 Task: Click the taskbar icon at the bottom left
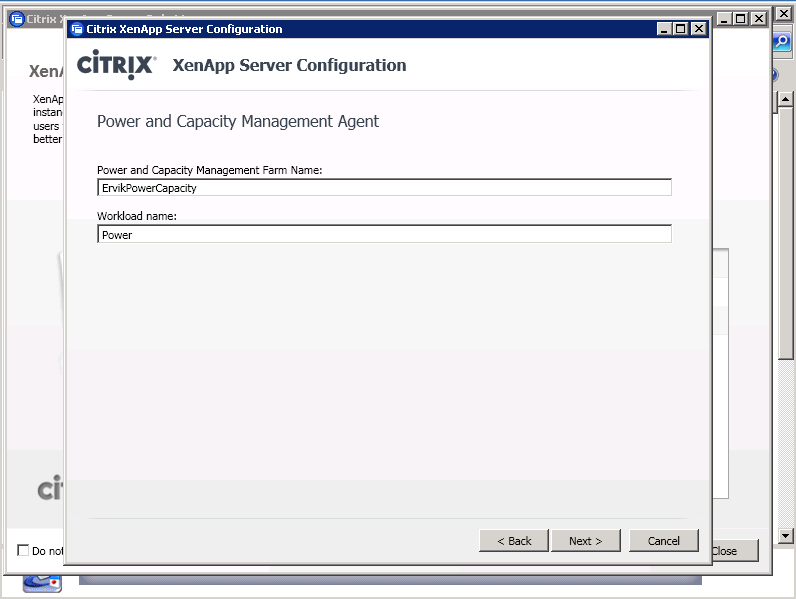coord(42,584)
